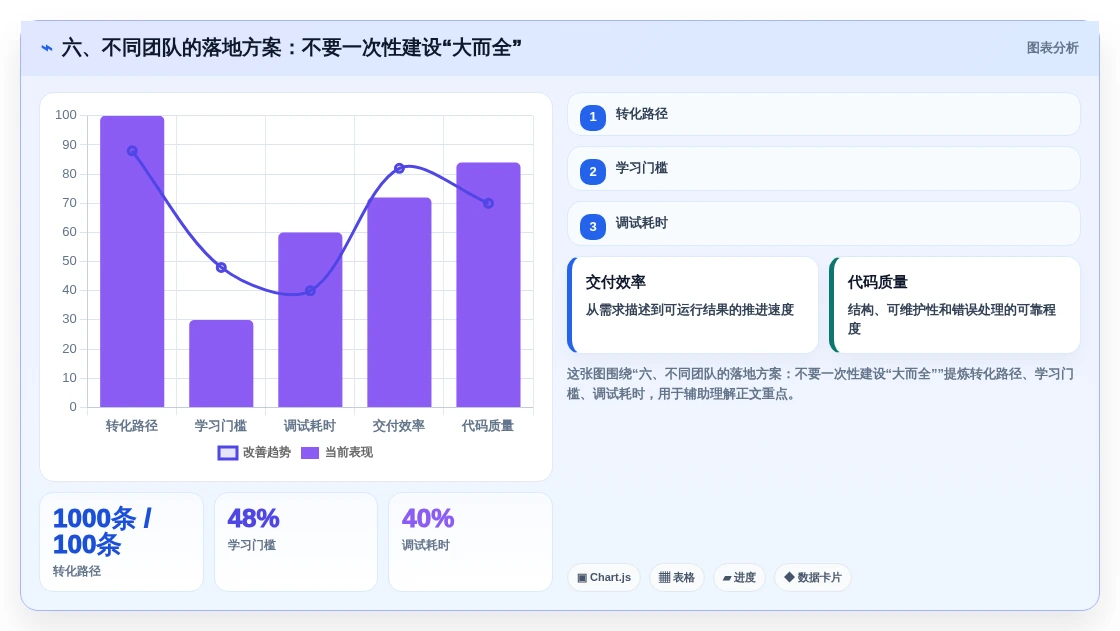Toggle the 当前表现 legend entry
The height and width of the screenshot is (631, 1120).
click(x=337, y=452)
